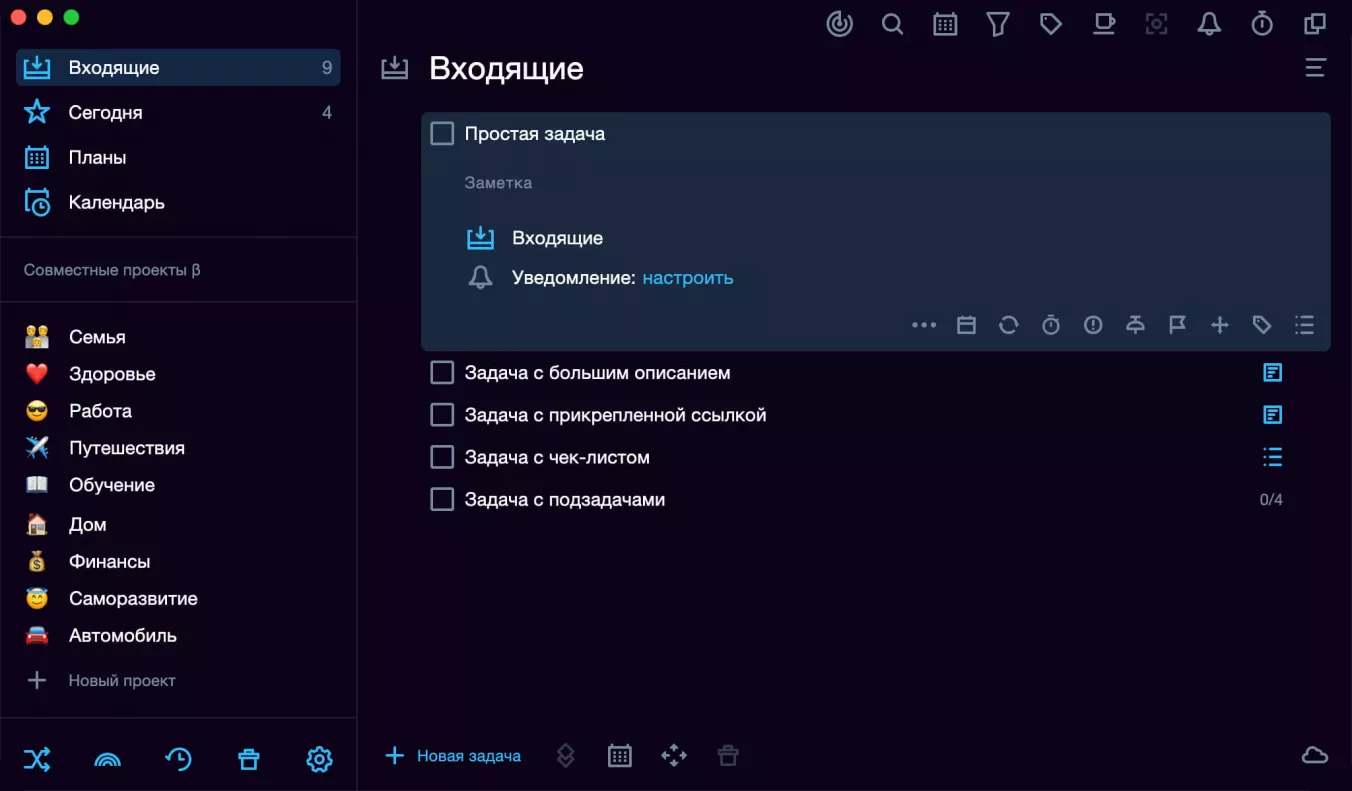This screenshot has height=791, width=1352.
Task: Open Планы in the sidebar
Action: coord(178,157)
